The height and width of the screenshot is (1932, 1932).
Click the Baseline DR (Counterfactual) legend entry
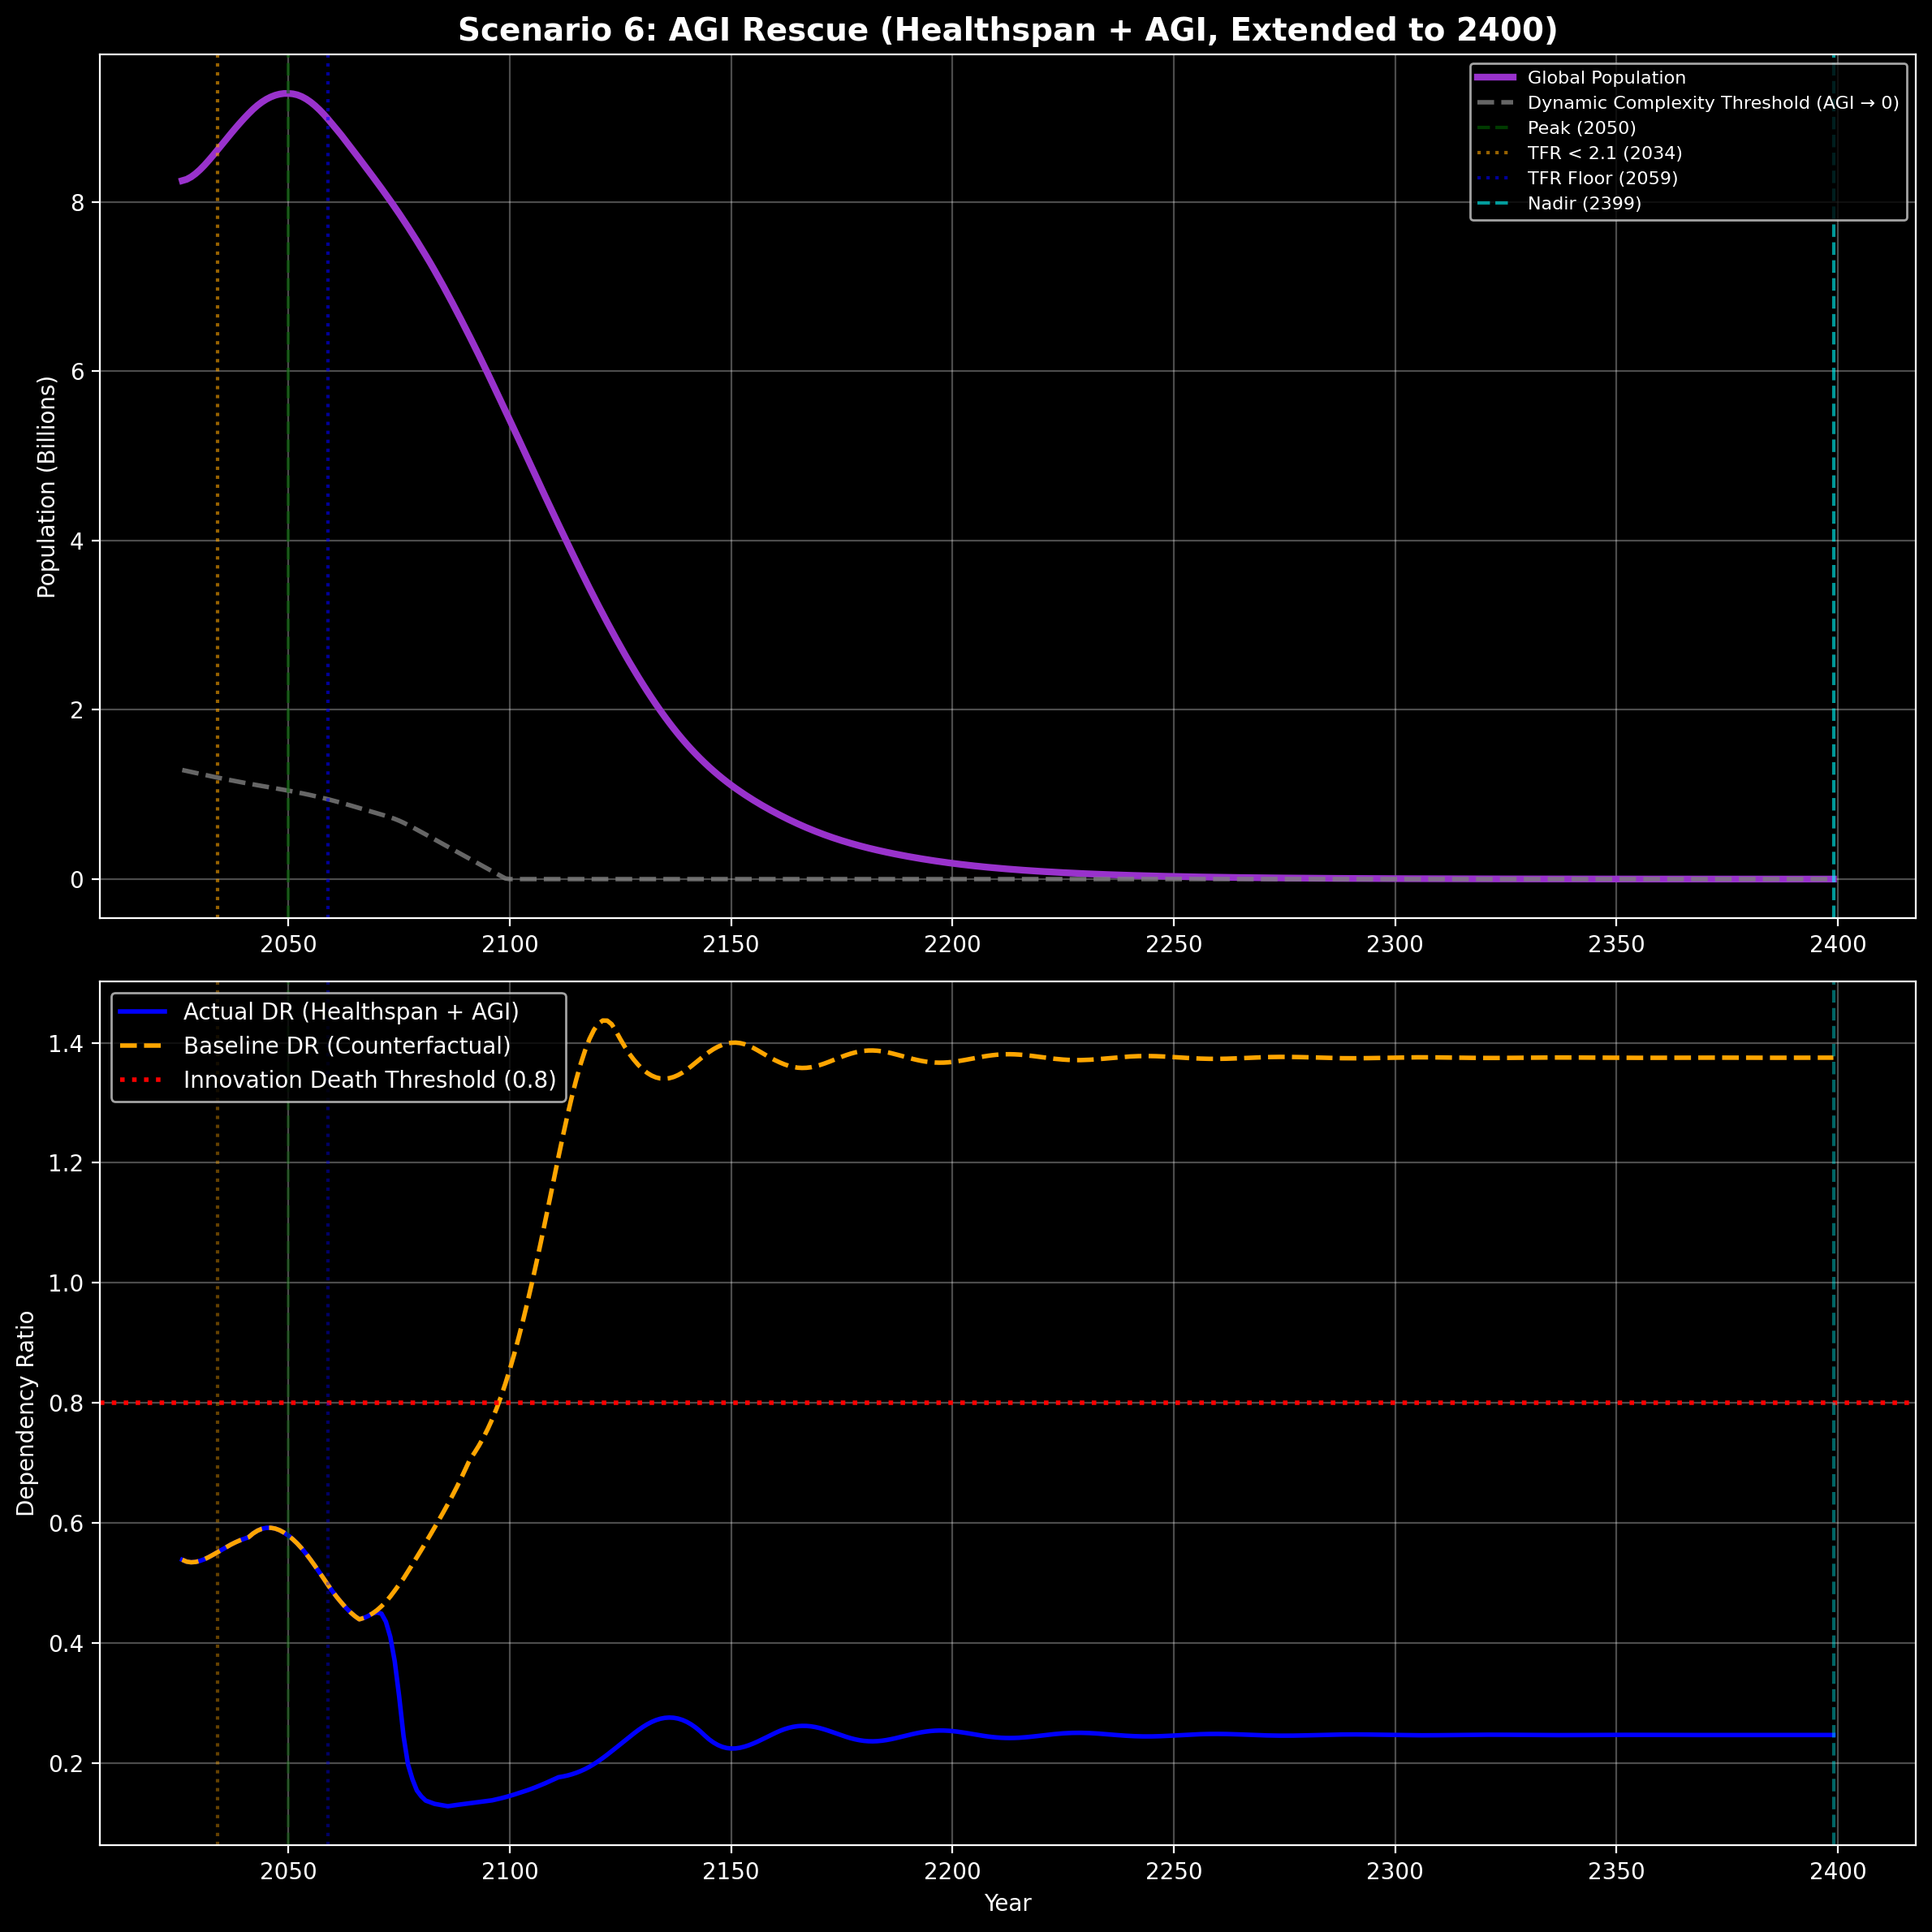point(347,1045)
